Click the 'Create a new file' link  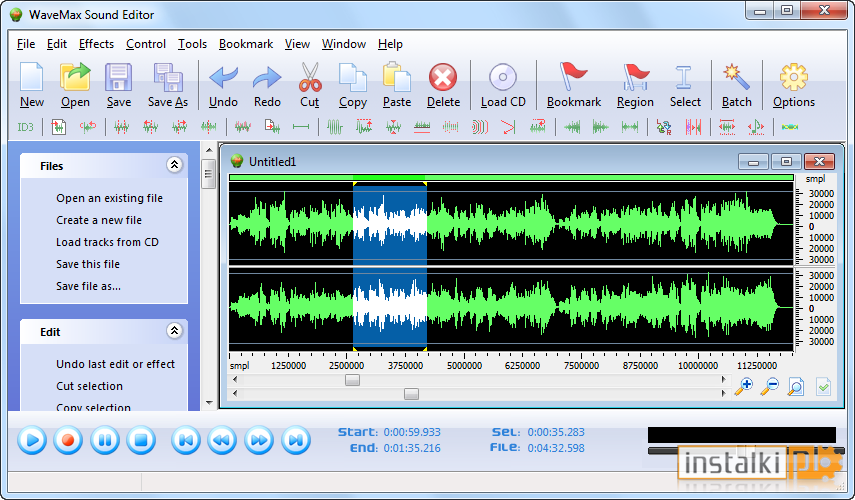[x=99, y=220]
